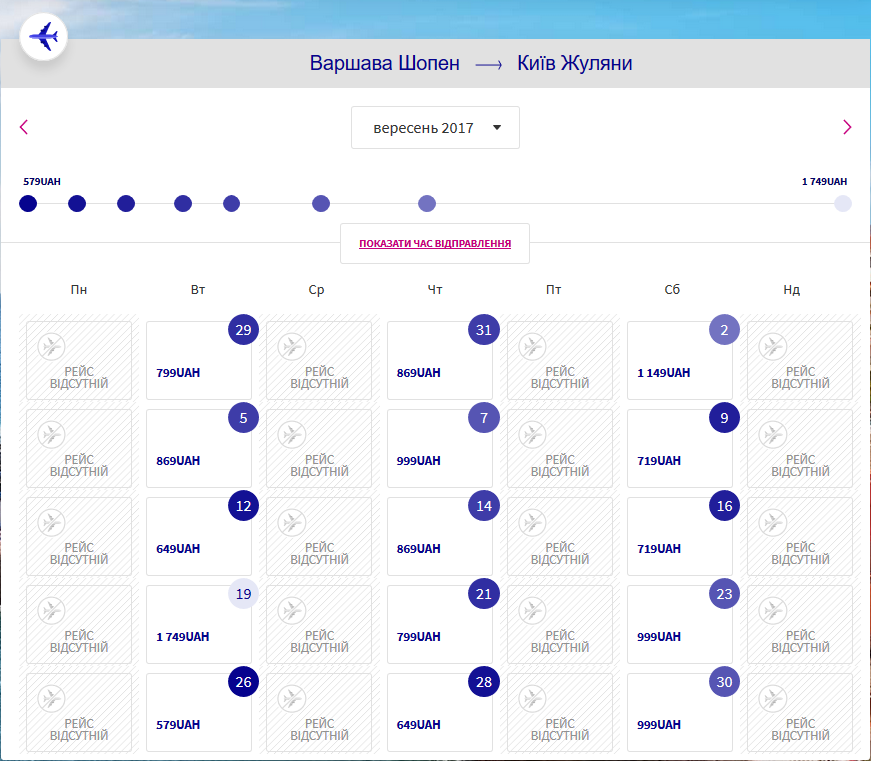
Task: Select the flight on 26 for 579UAH
Action: pyautogui.click(x=199, y=712)
